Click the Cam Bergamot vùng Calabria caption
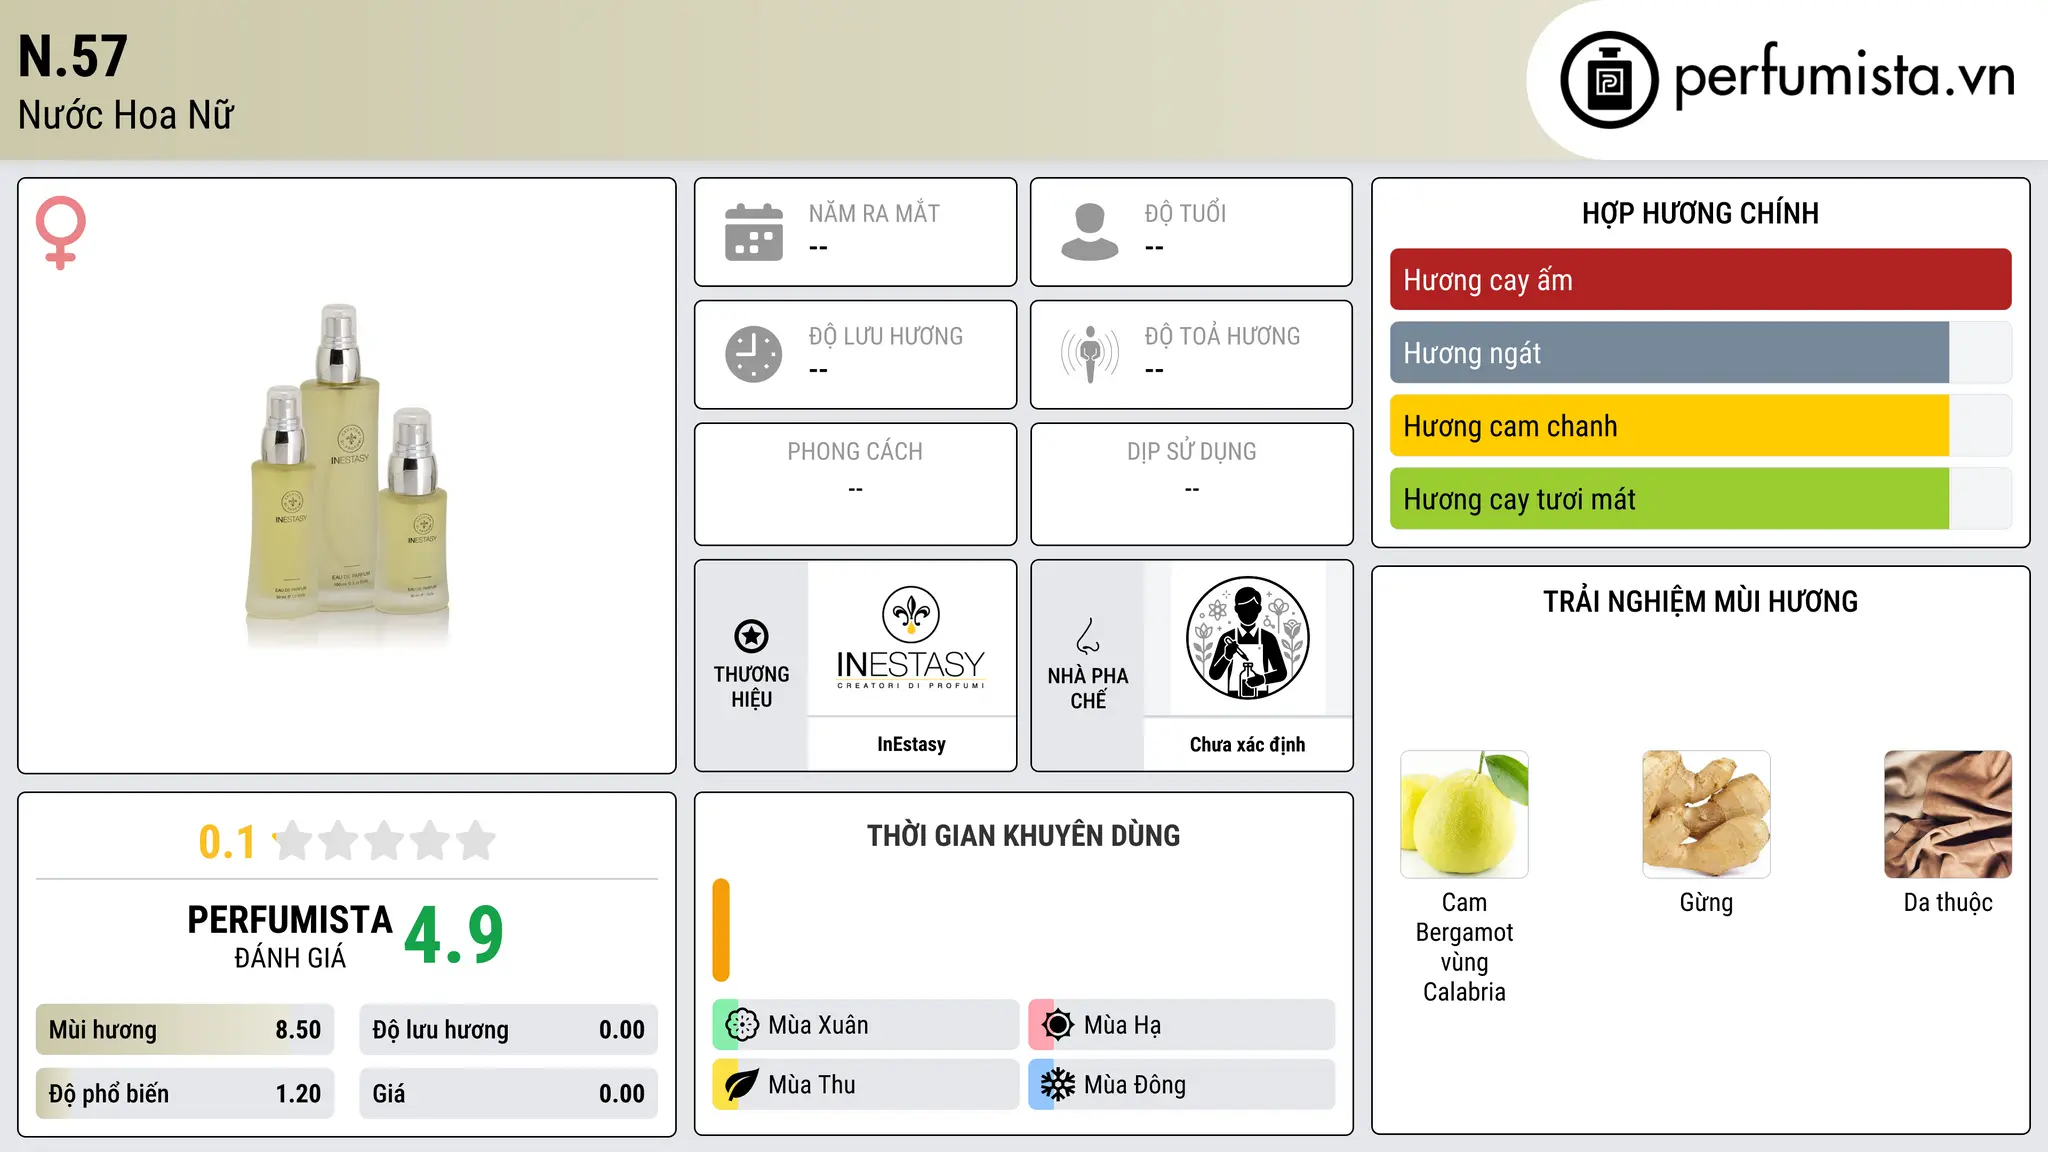 point(1464,947)
